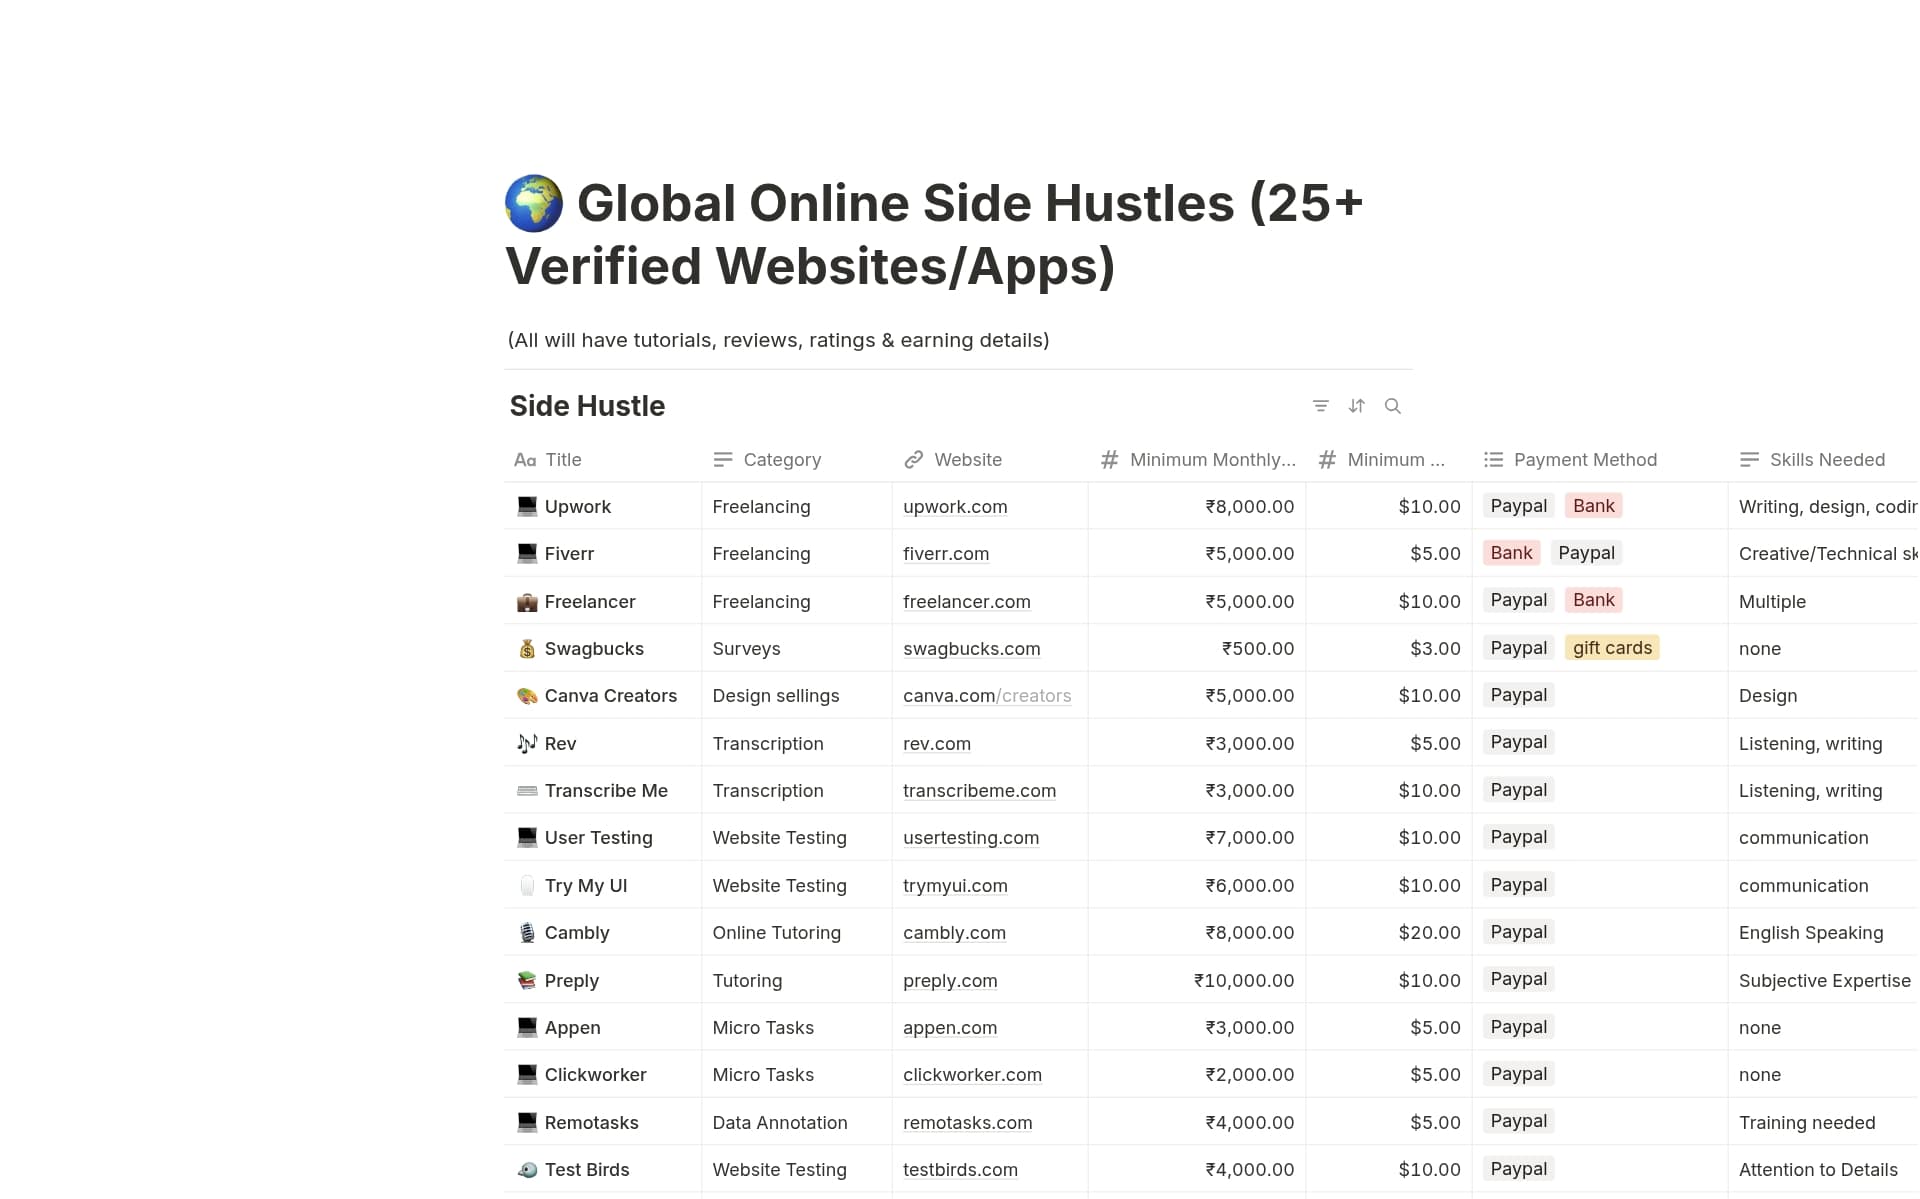Open the Minimum Monthly column header
The width and height of the screenshot is (1920, 1199).
coord(1196,459)
